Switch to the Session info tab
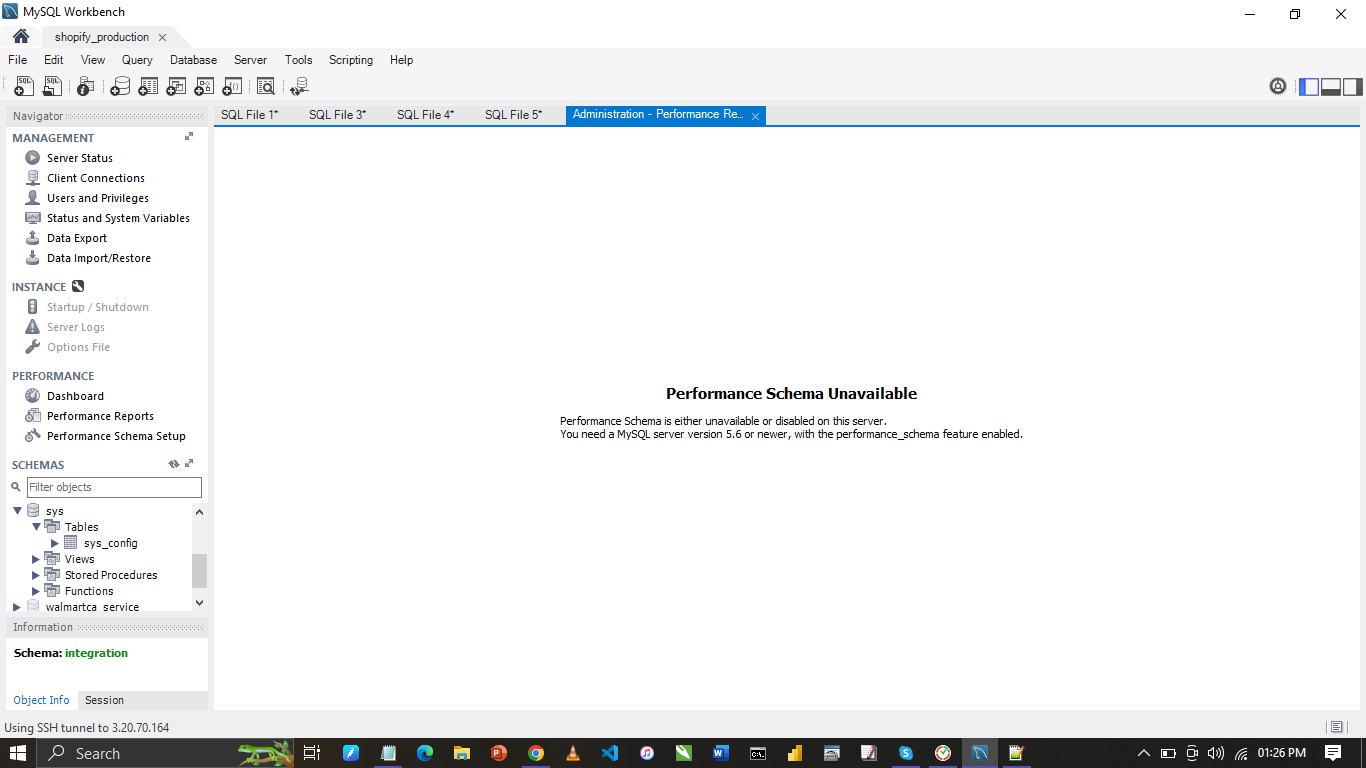This screenshot has width=1366, height=768. pos(104,700)
